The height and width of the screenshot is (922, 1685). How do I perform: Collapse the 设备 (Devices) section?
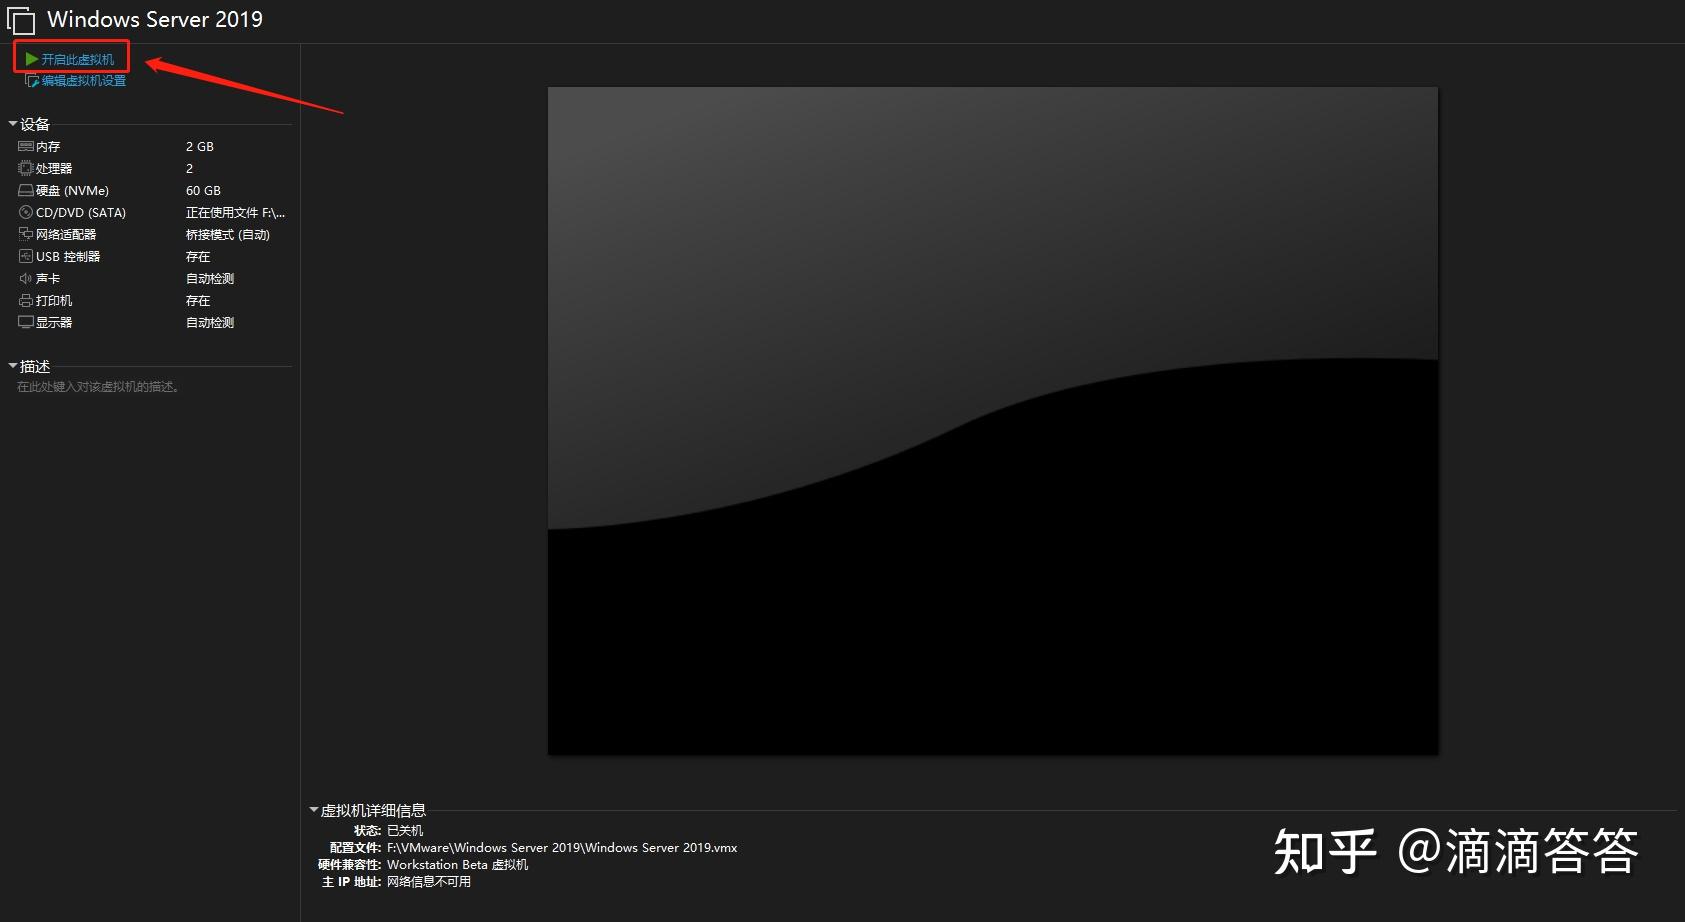pyautogui.click(x=13, y=124)
